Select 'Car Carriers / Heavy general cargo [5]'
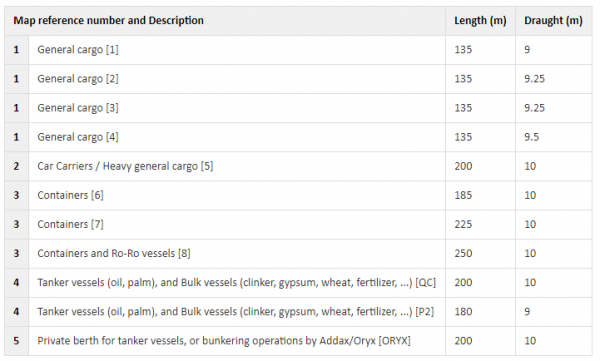 (125, 166)
